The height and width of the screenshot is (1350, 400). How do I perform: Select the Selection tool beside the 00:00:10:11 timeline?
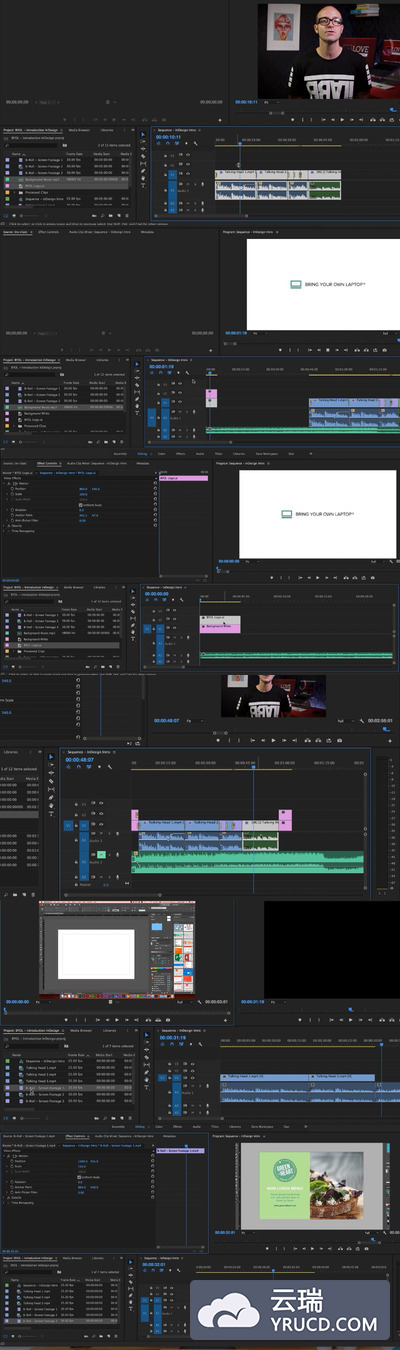pyautogui.click(x=143, y=134)
